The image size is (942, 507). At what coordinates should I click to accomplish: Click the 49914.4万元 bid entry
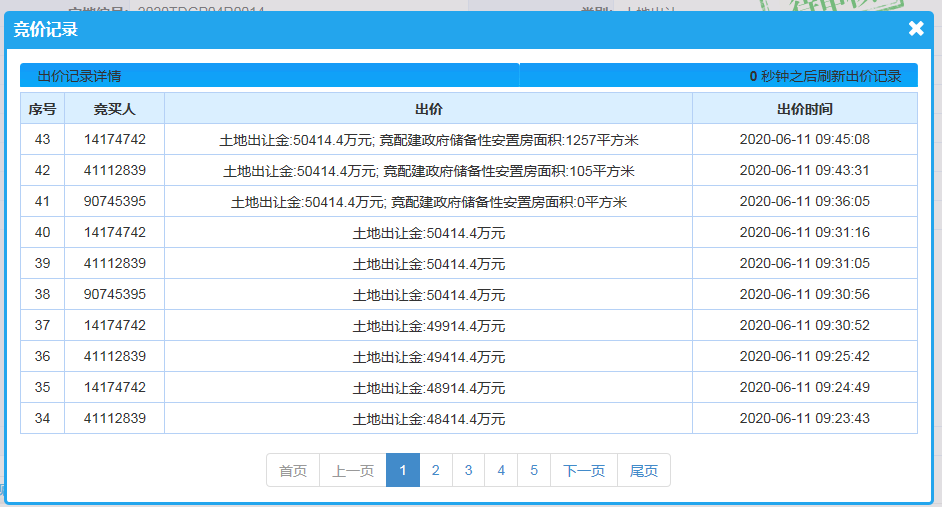(x=428, y=326)
